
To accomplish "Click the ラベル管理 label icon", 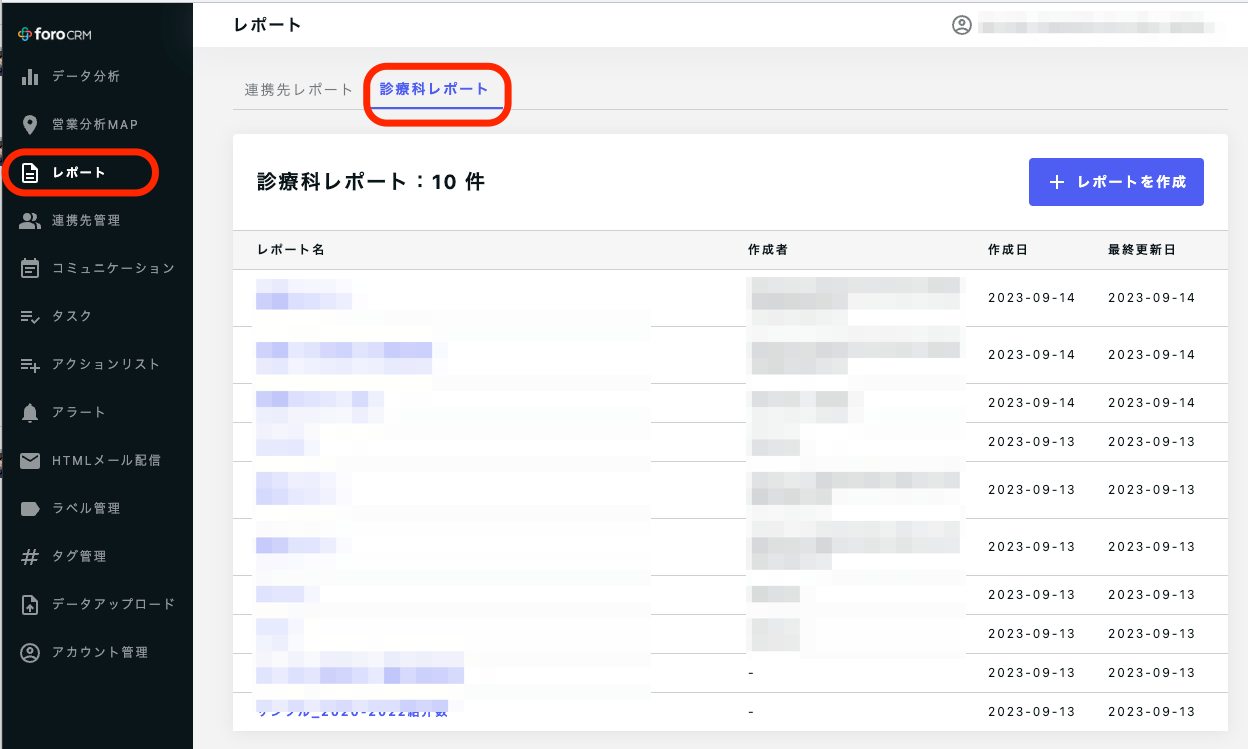I will (x=30, y=508).
